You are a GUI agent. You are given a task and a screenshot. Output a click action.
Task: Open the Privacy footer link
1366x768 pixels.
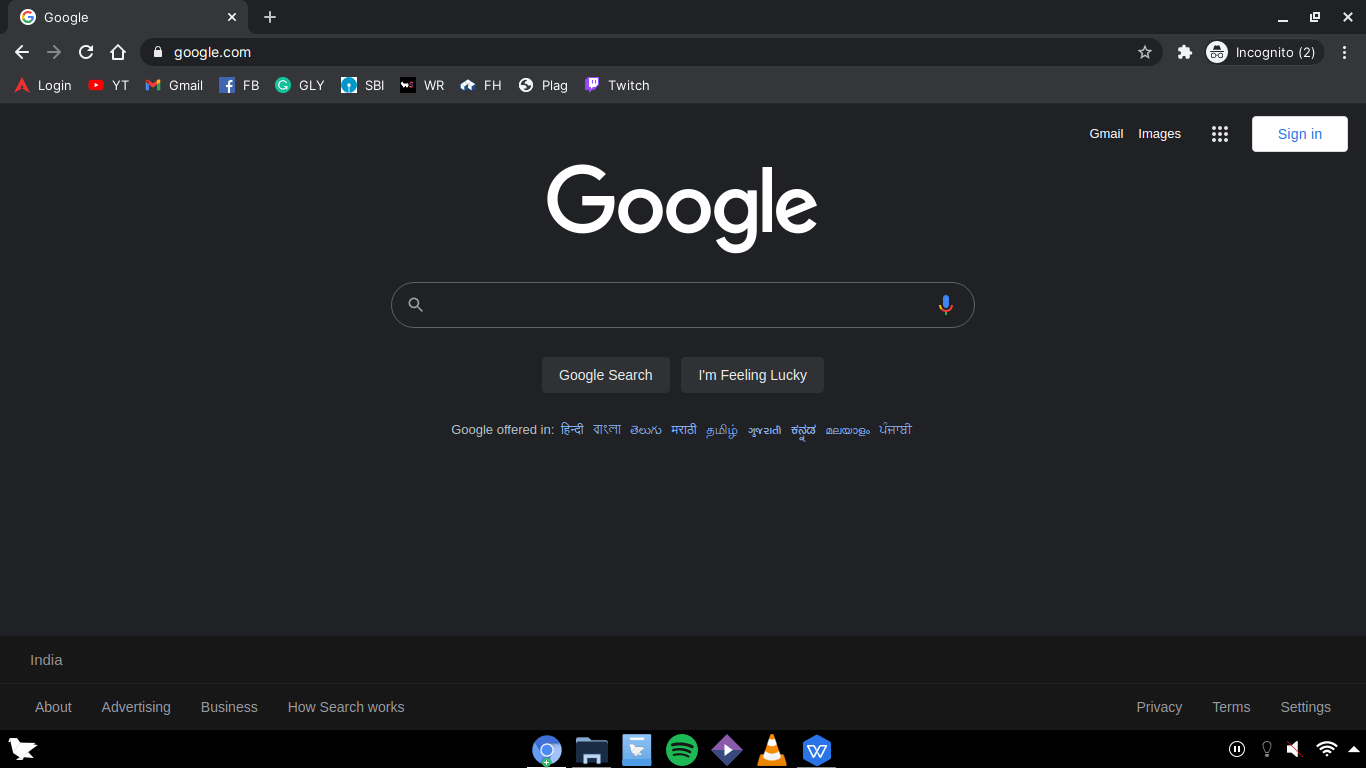coord(1159,707)
